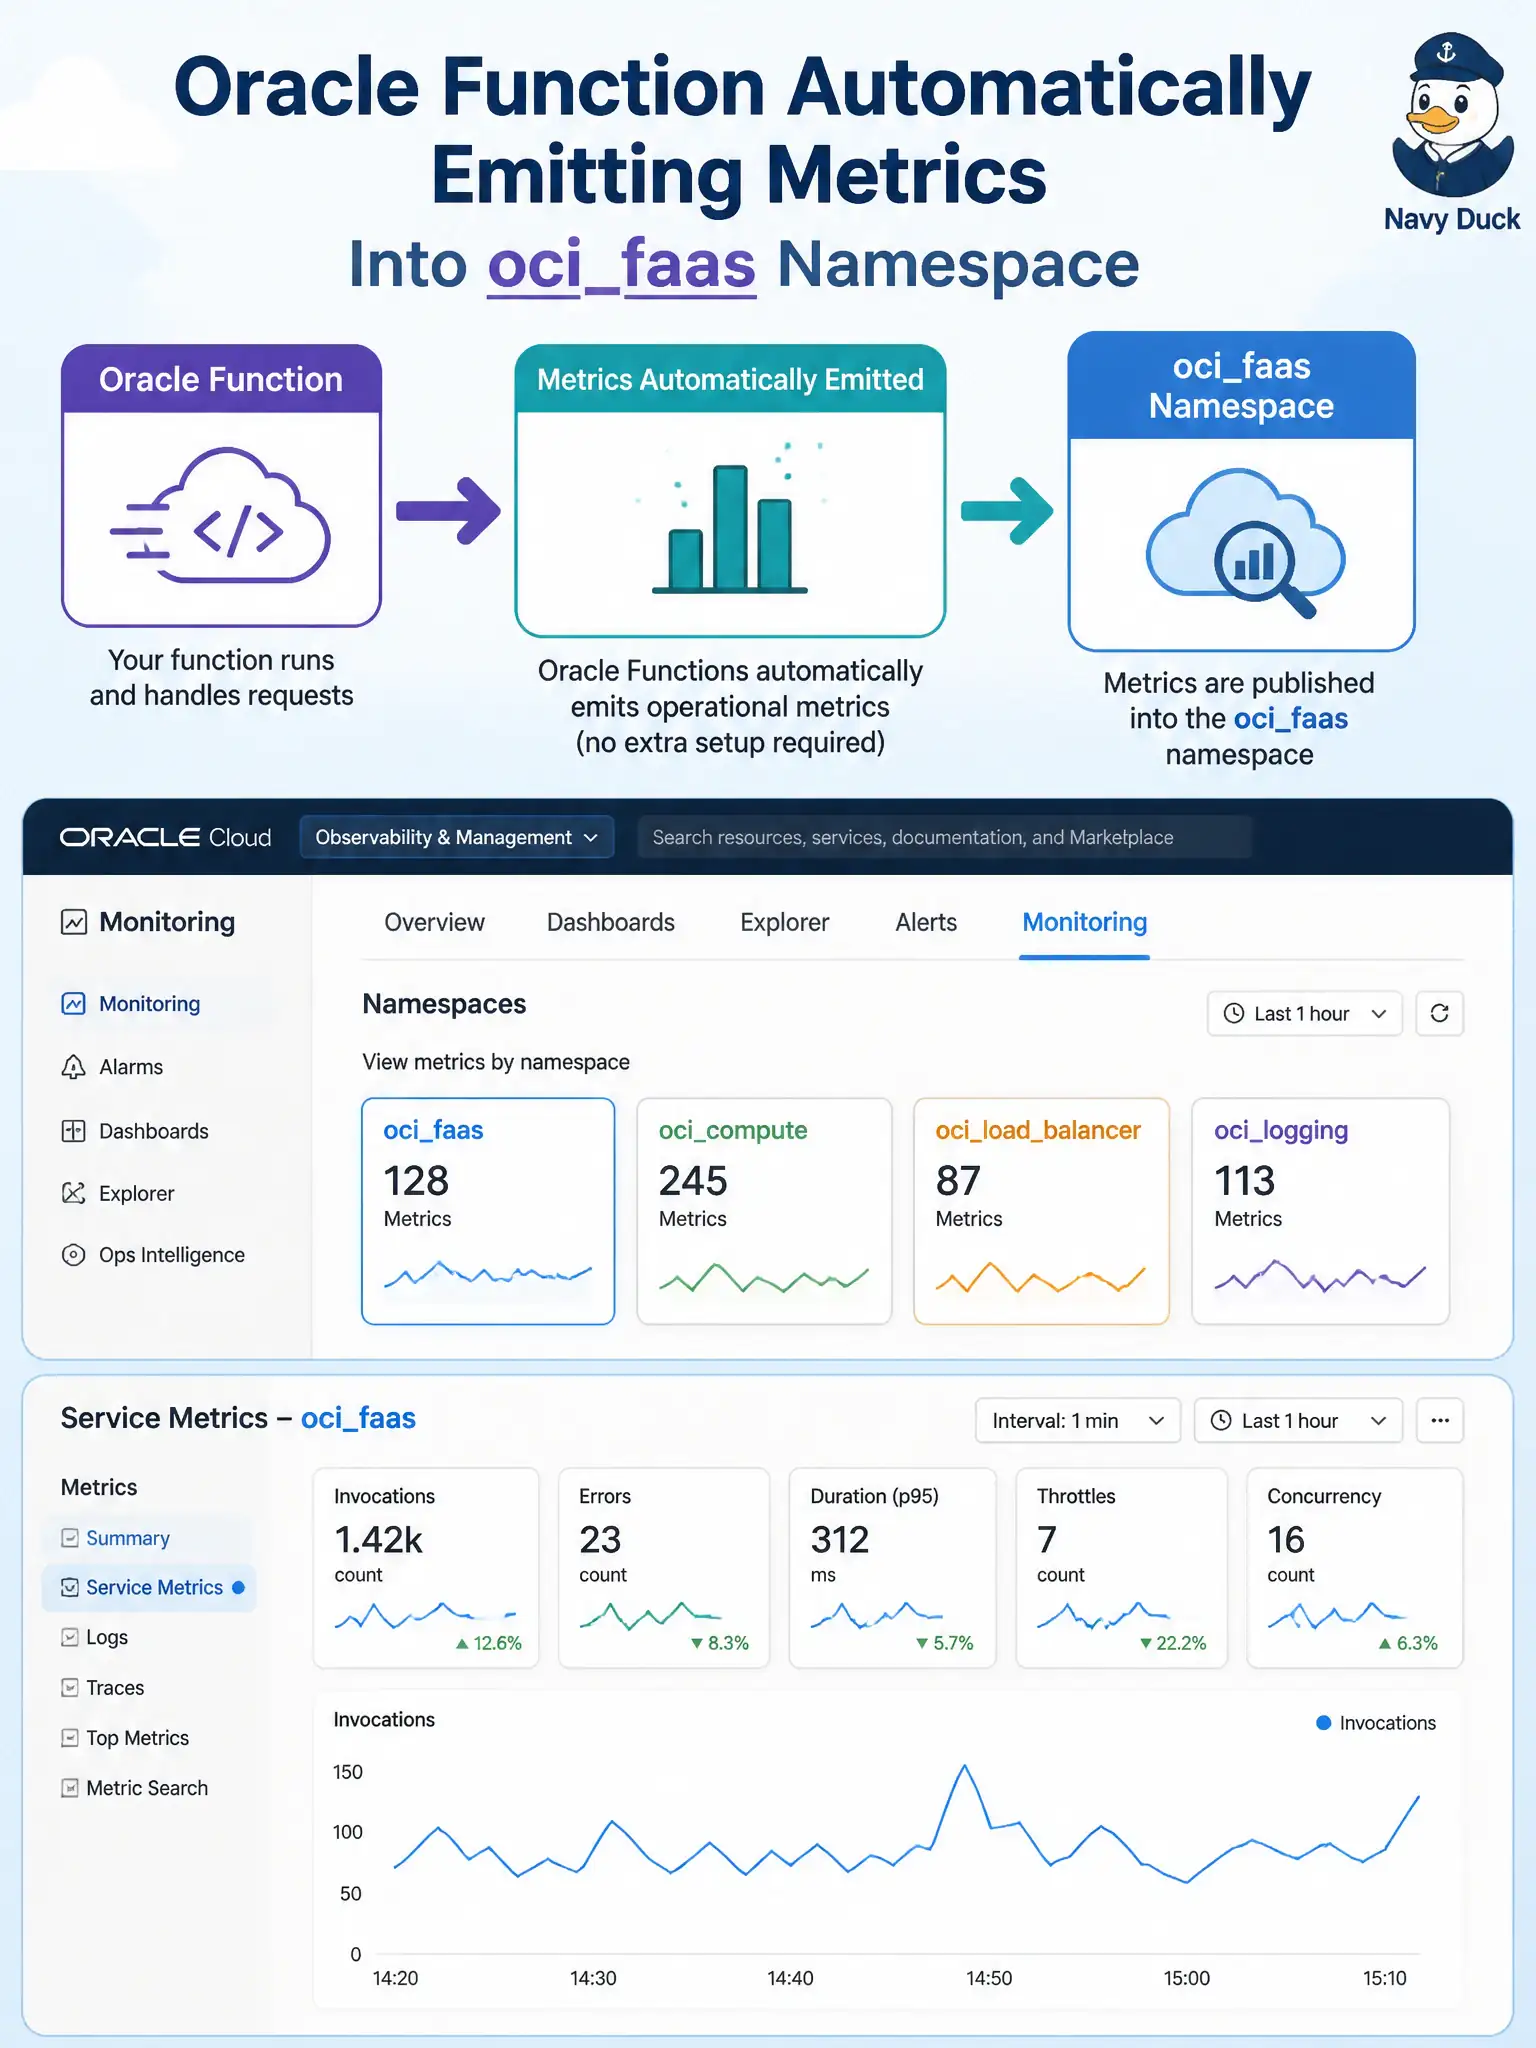Switch to the Explorer tab
The width and height of the screenshot is (1536, 2048).
pyautogui.click(x=785, y=922)
